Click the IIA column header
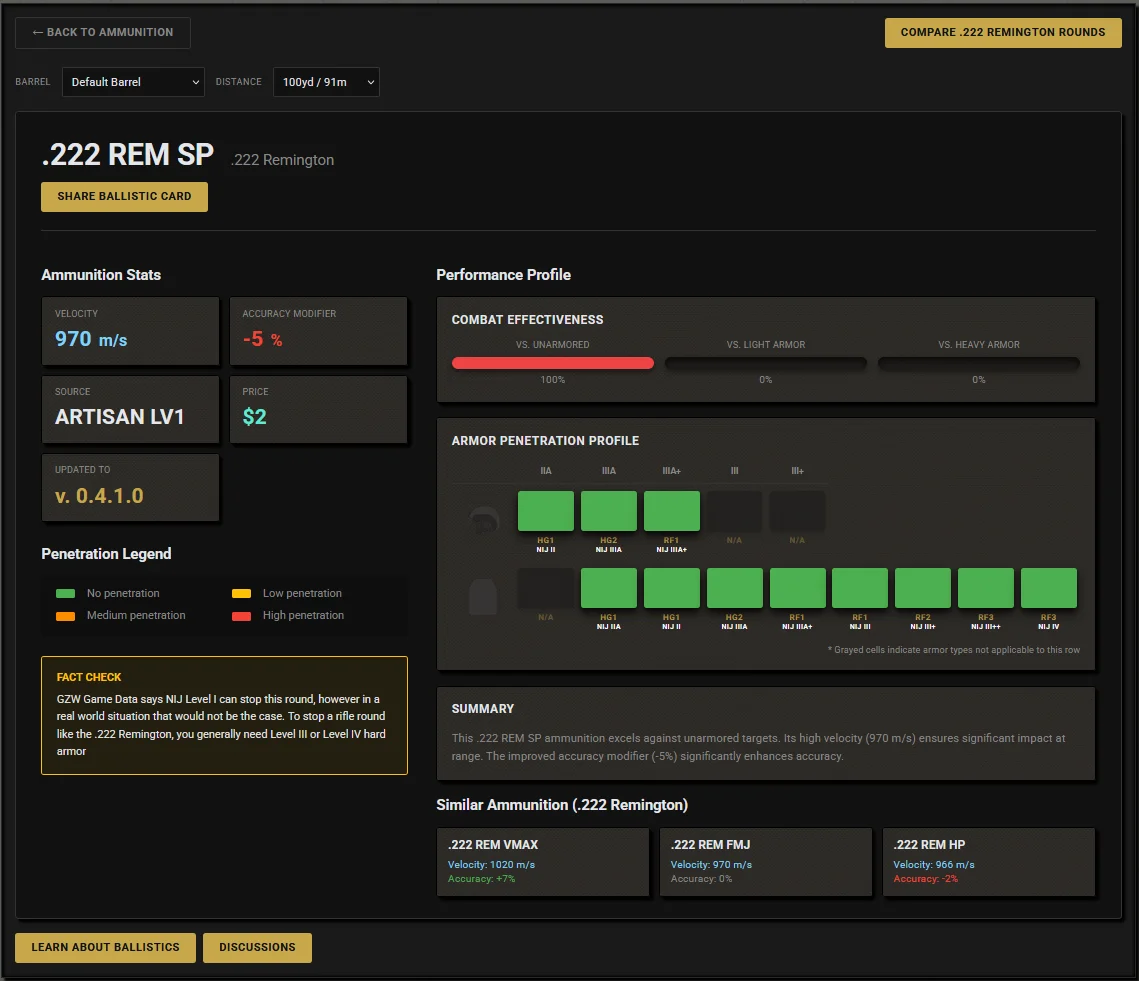This screenshot has width=1139, height=981. 546,471
